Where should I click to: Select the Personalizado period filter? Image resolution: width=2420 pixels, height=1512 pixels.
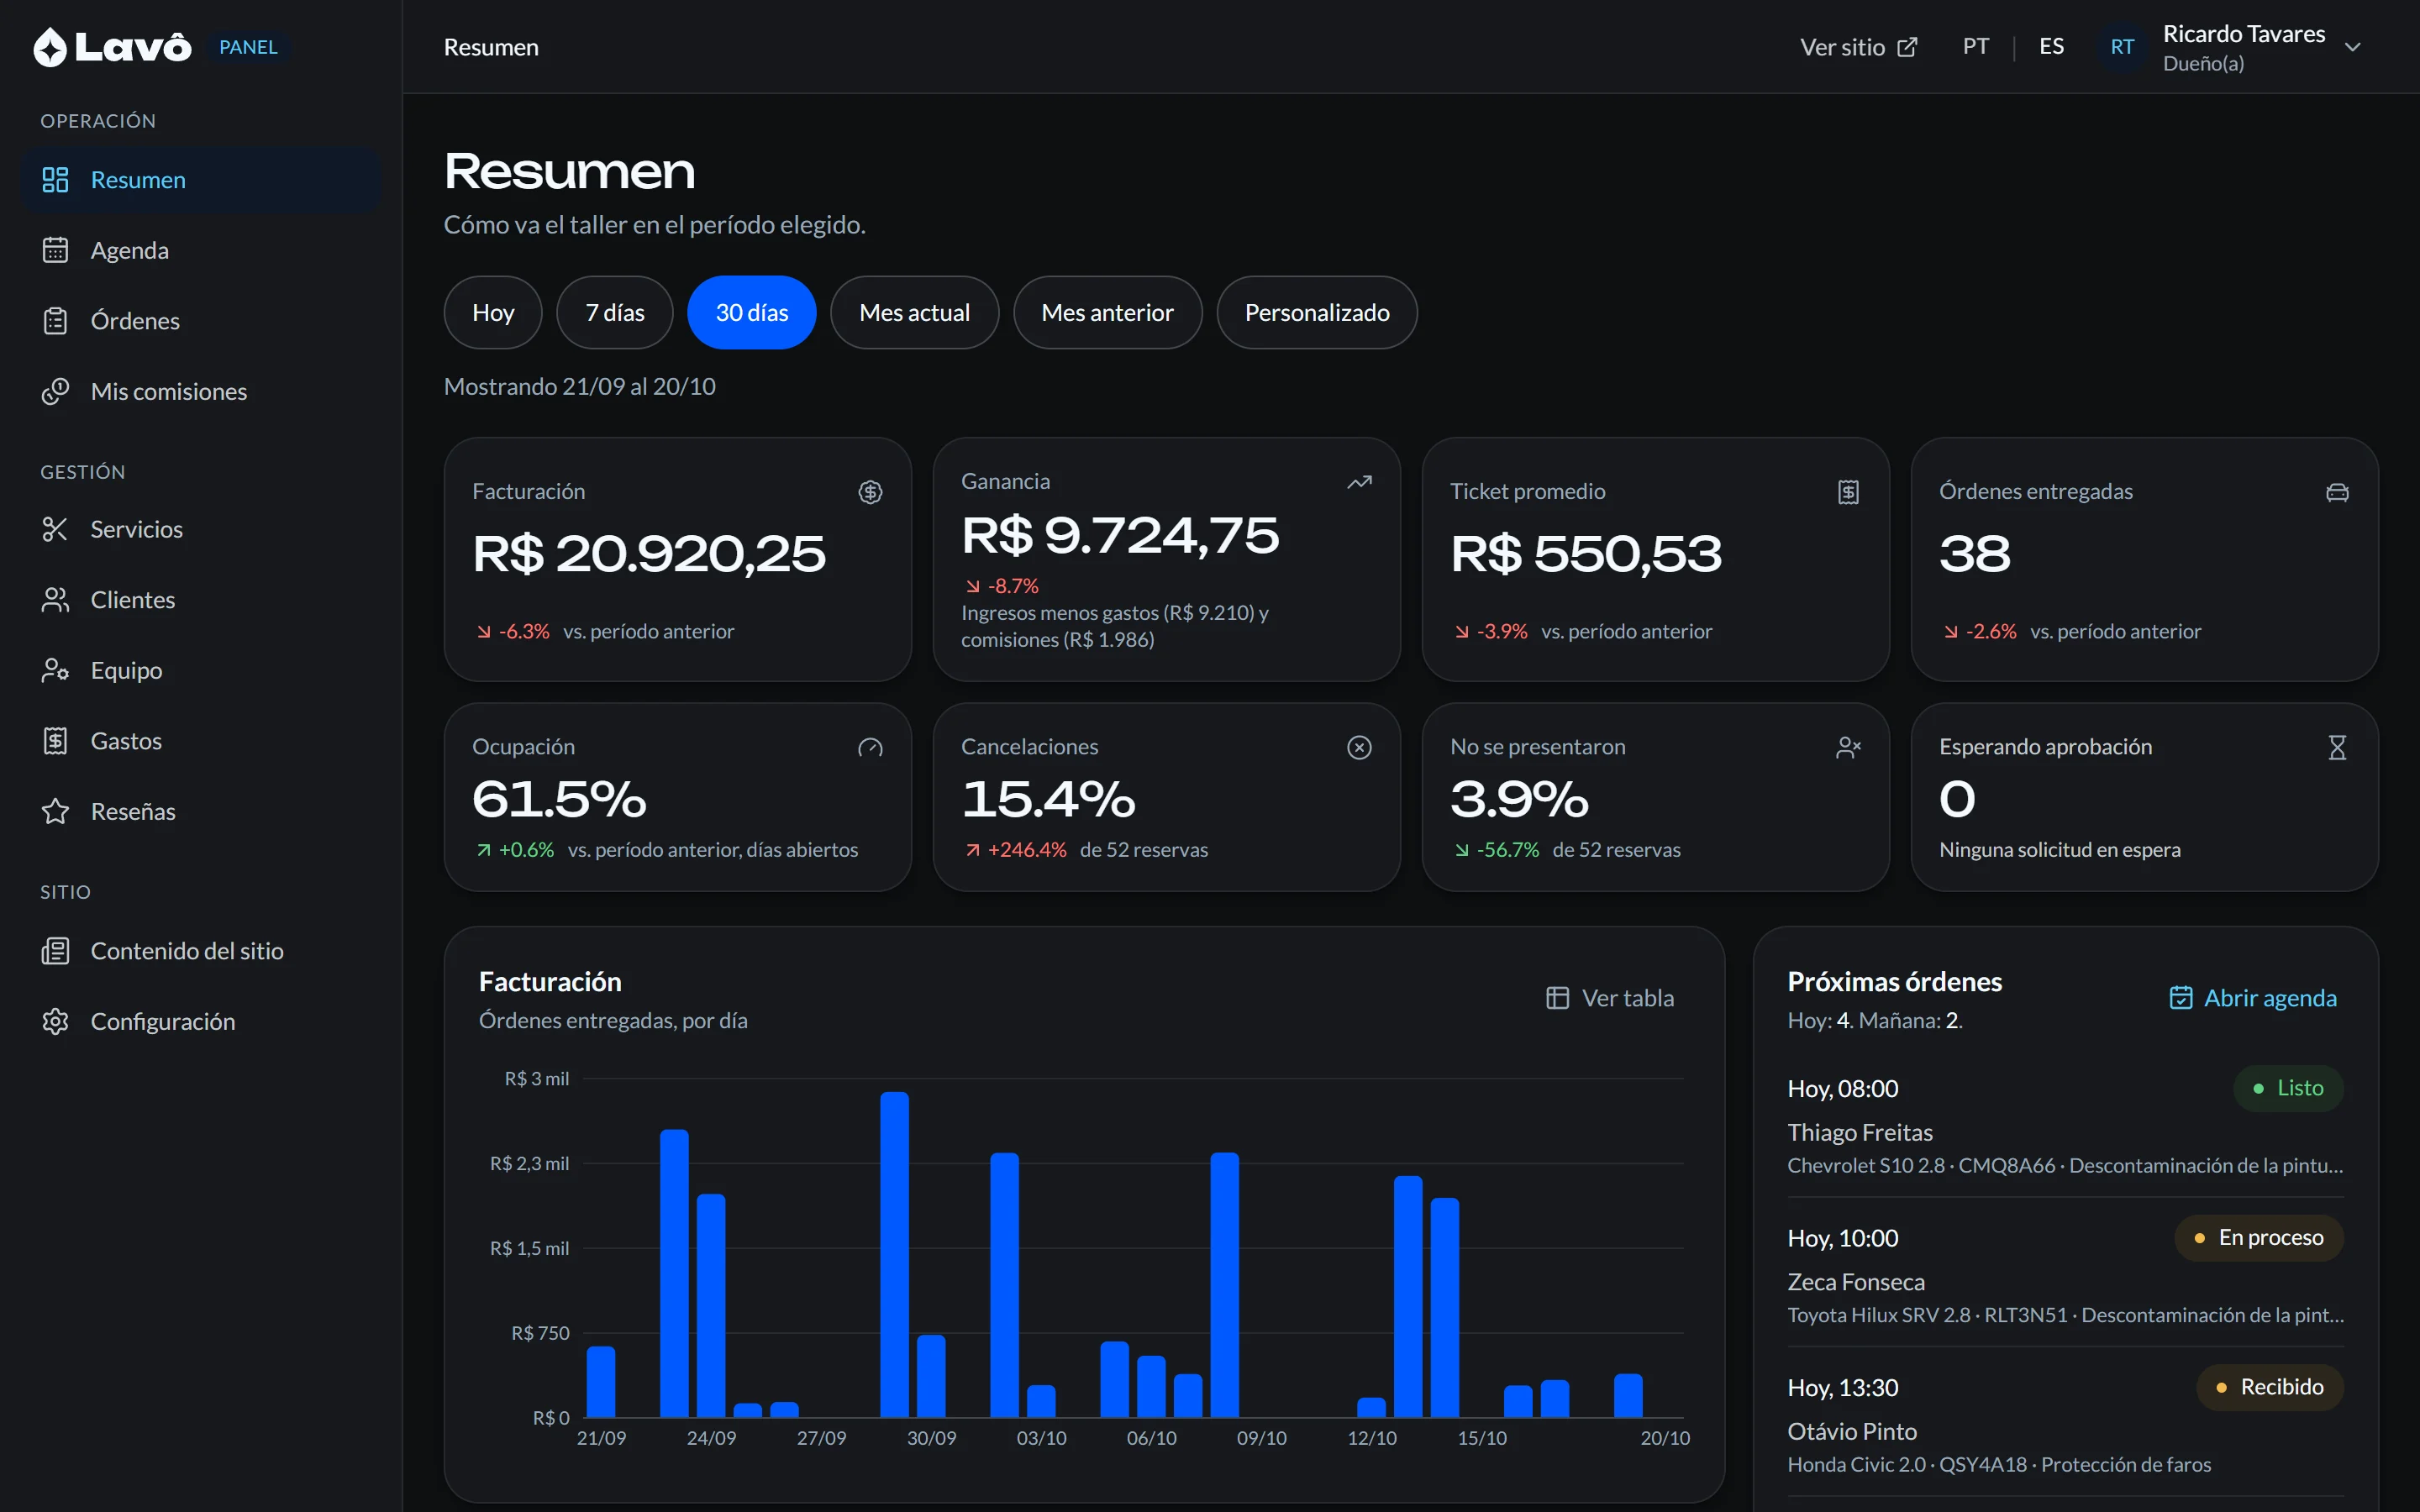(x=1317, y=313)
